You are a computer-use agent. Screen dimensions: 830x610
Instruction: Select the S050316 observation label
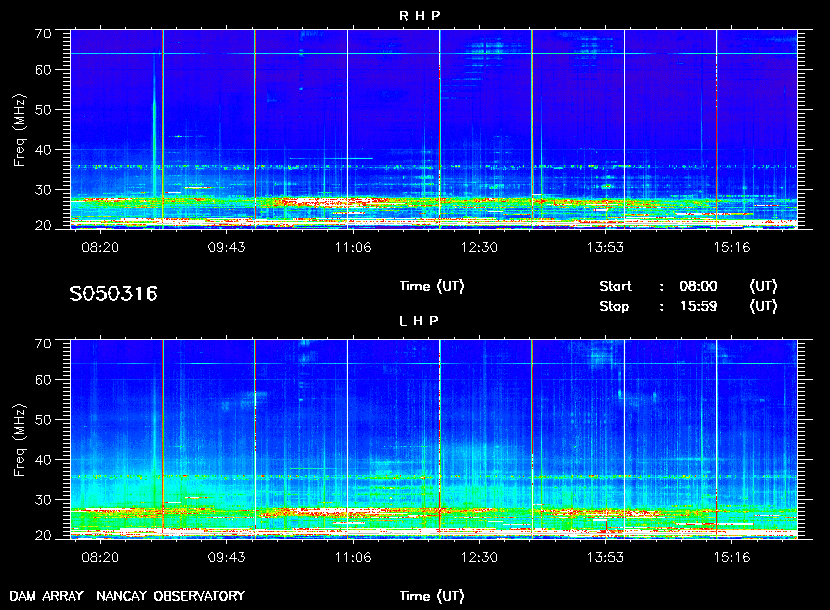click(113, 294)
